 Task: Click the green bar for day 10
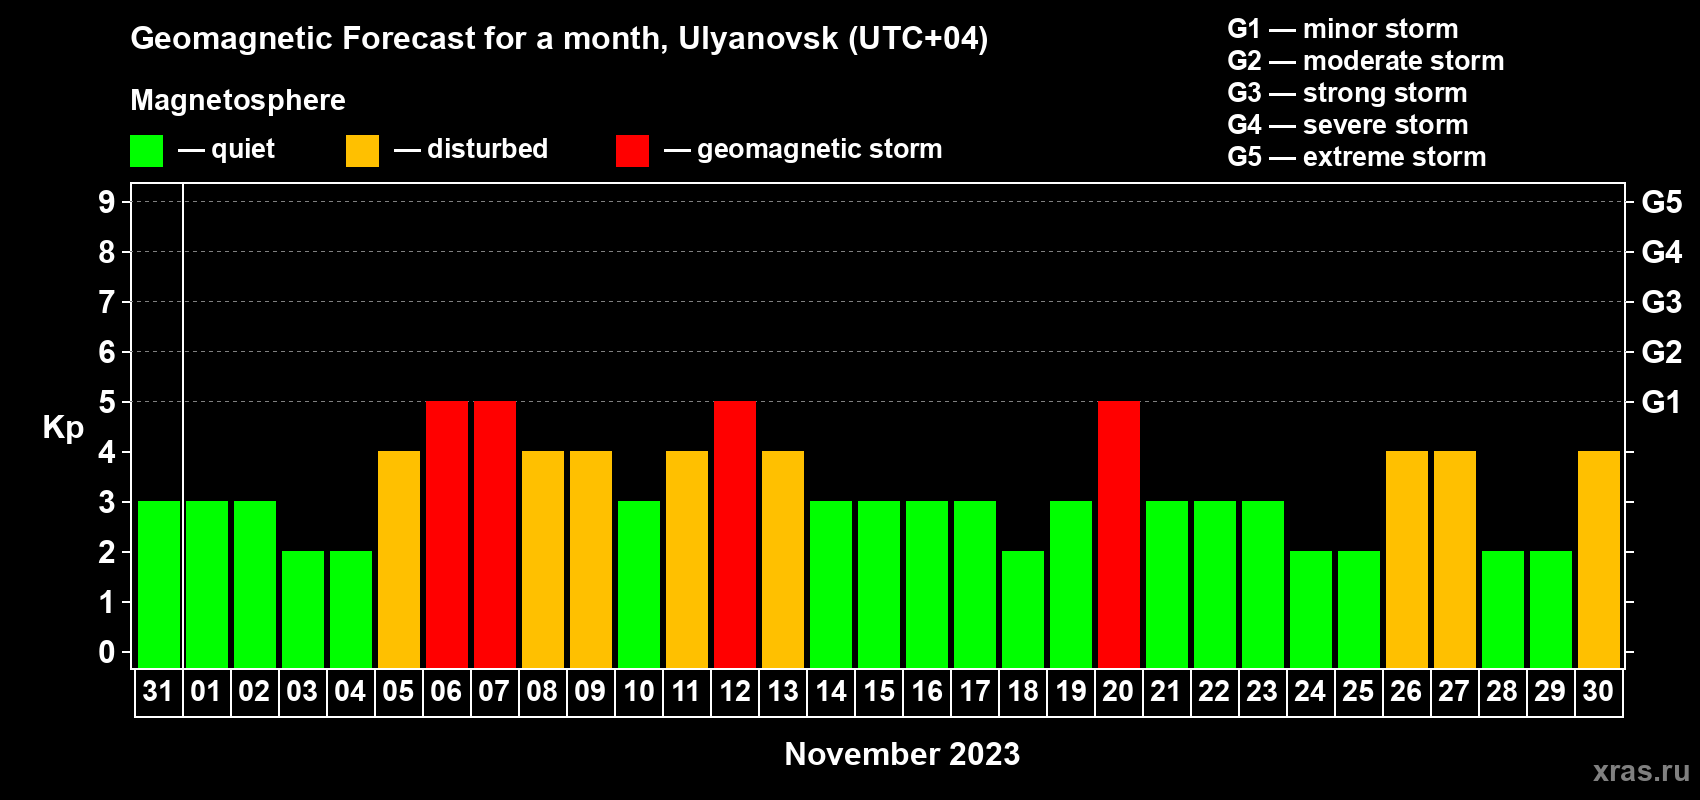pyautogui.click(x=639, y=584)
